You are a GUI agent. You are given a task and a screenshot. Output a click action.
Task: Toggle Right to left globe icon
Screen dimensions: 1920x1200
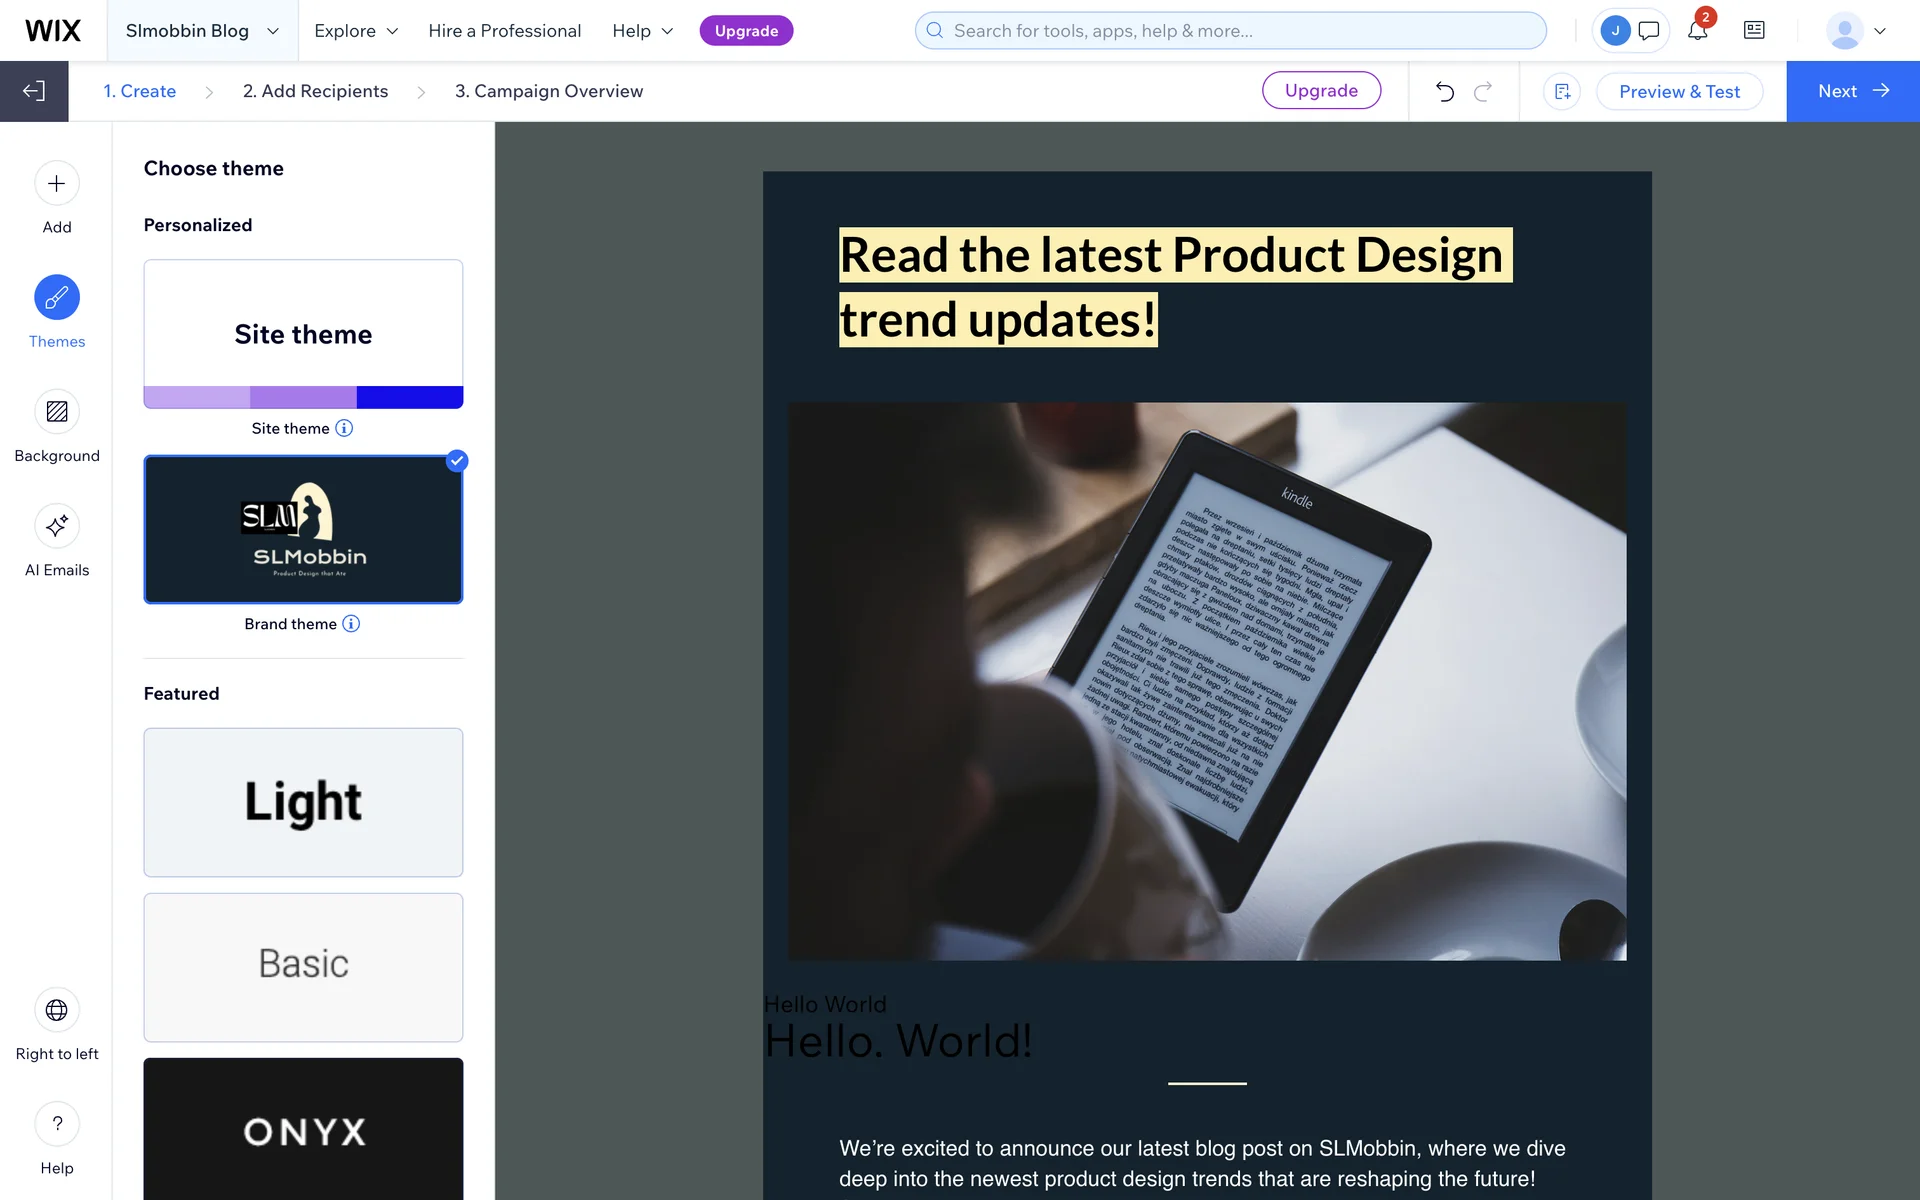(x=57, y=1010)
